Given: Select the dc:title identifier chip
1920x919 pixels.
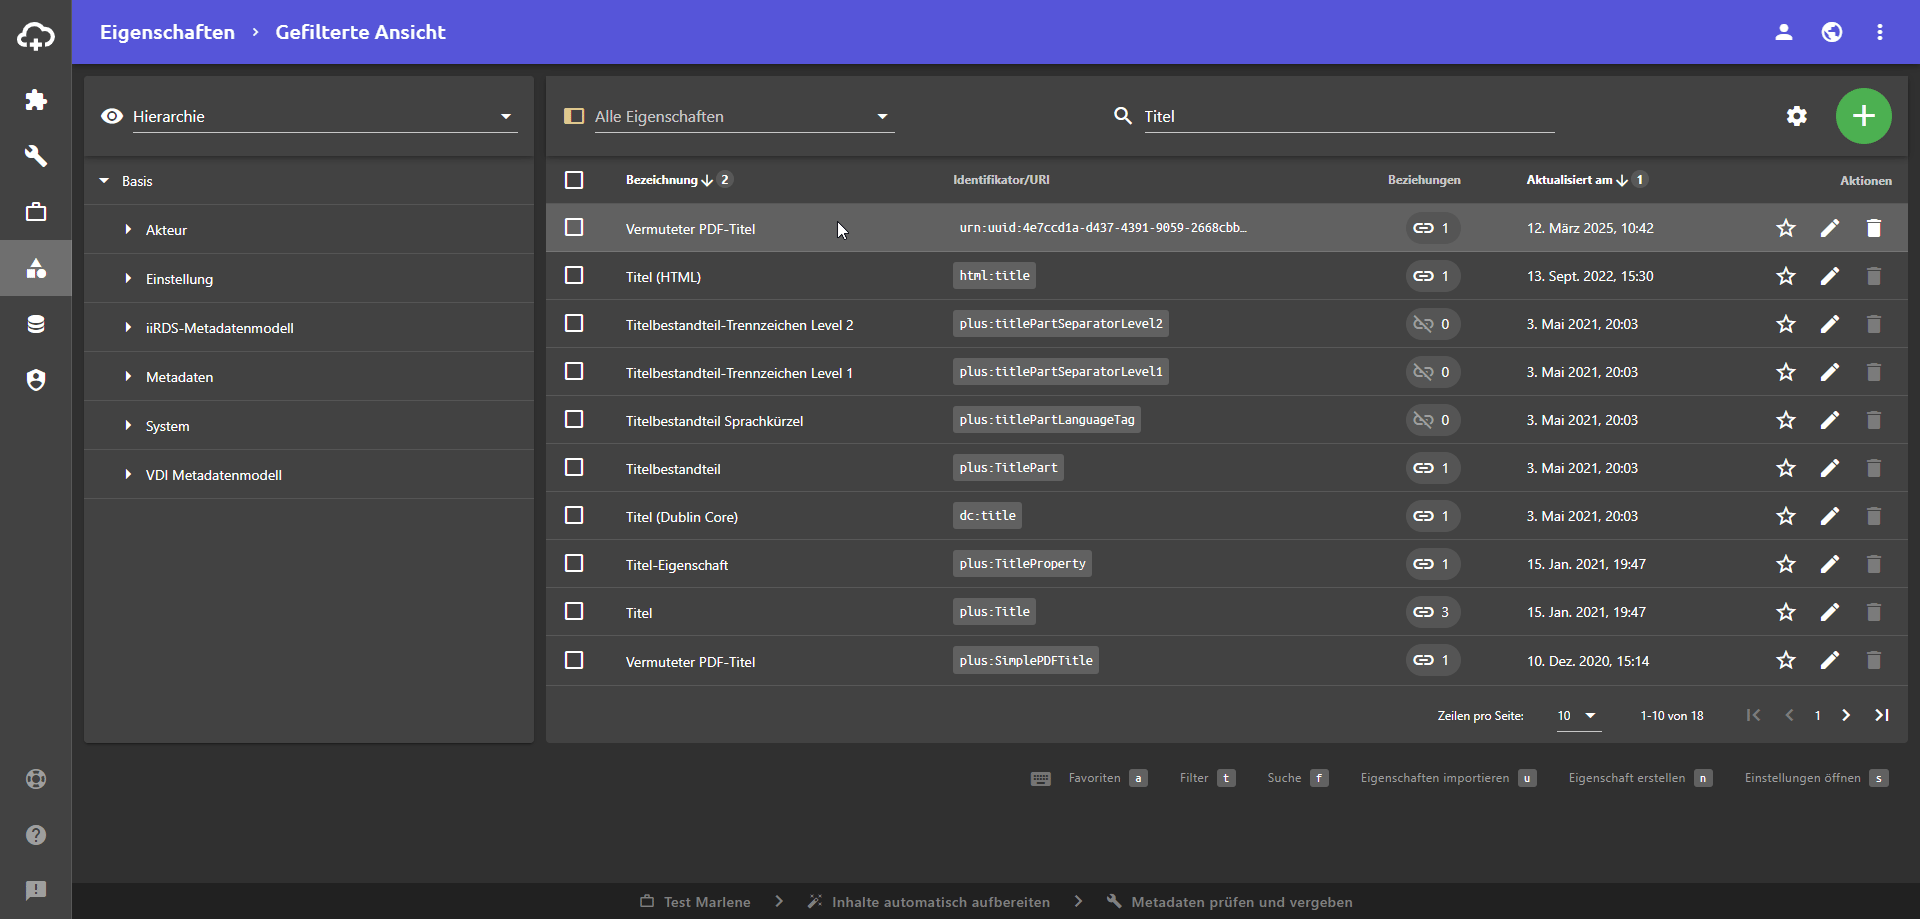Looking at the screenshot, I should click(987, 516).
